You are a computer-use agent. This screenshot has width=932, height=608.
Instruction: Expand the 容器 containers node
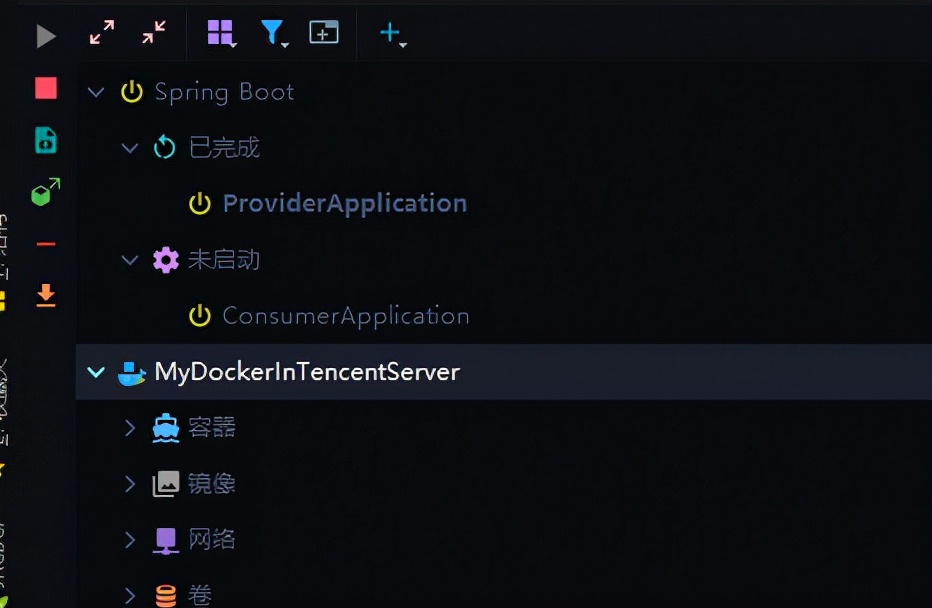(x=131, y=427)
